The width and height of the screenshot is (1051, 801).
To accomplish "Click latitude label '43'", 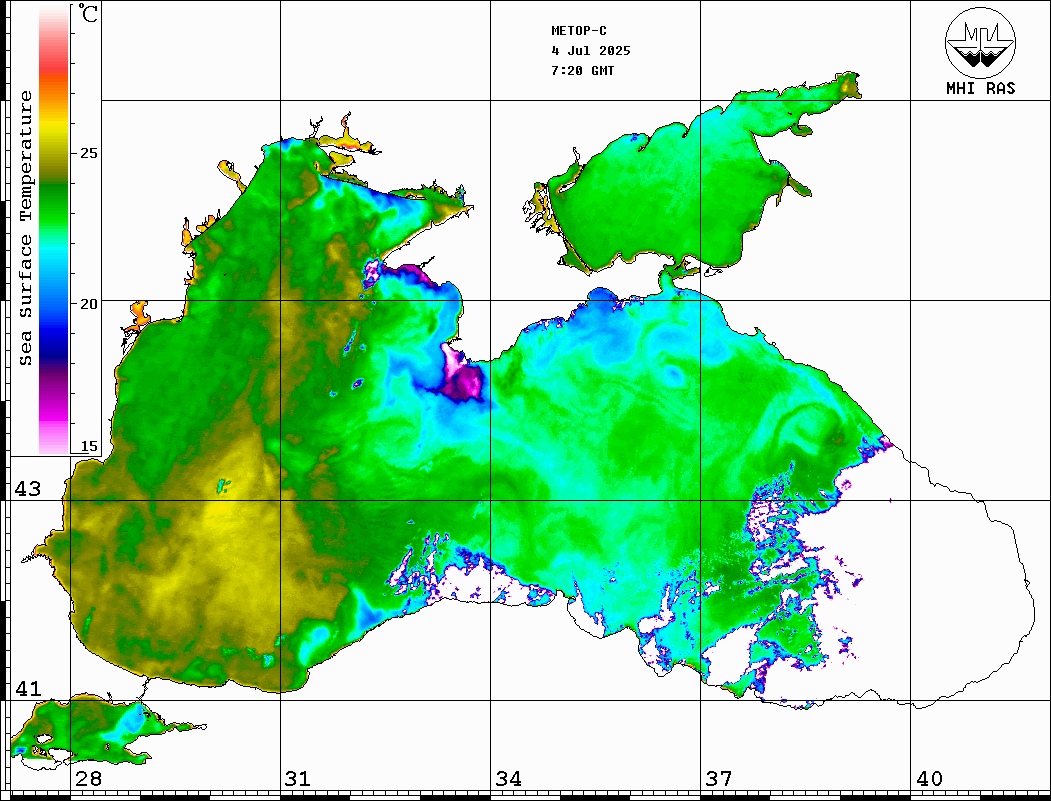I will (28, 489).
